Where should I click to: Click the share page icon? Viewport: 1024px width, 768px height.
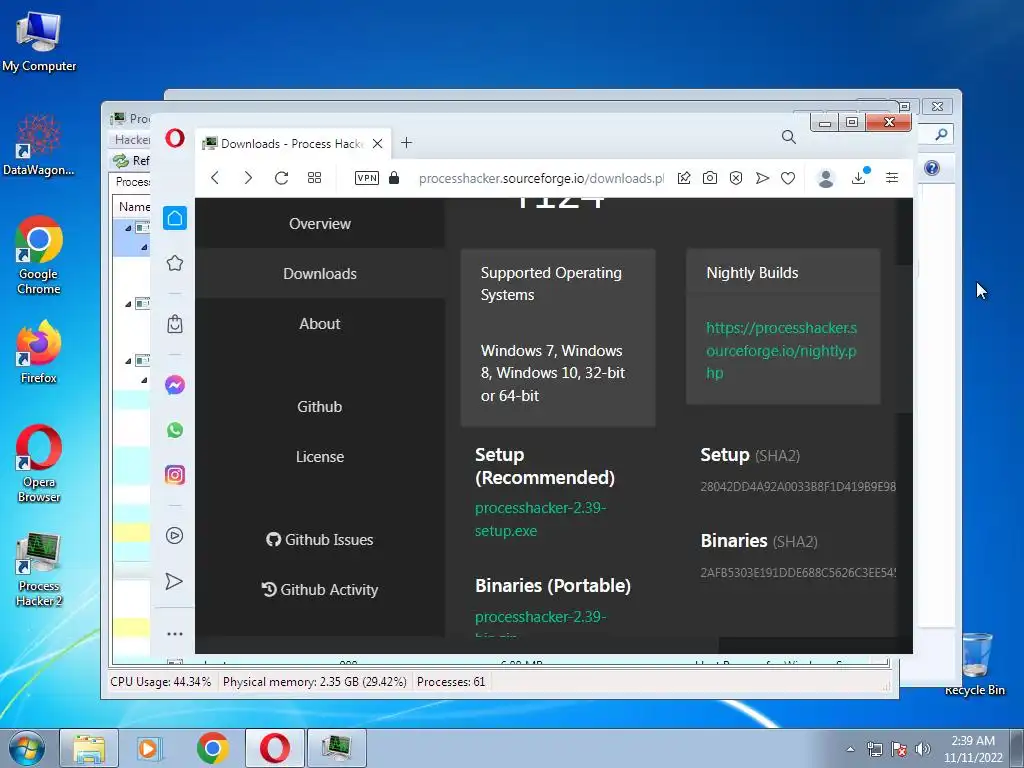(x=684, y=178)
